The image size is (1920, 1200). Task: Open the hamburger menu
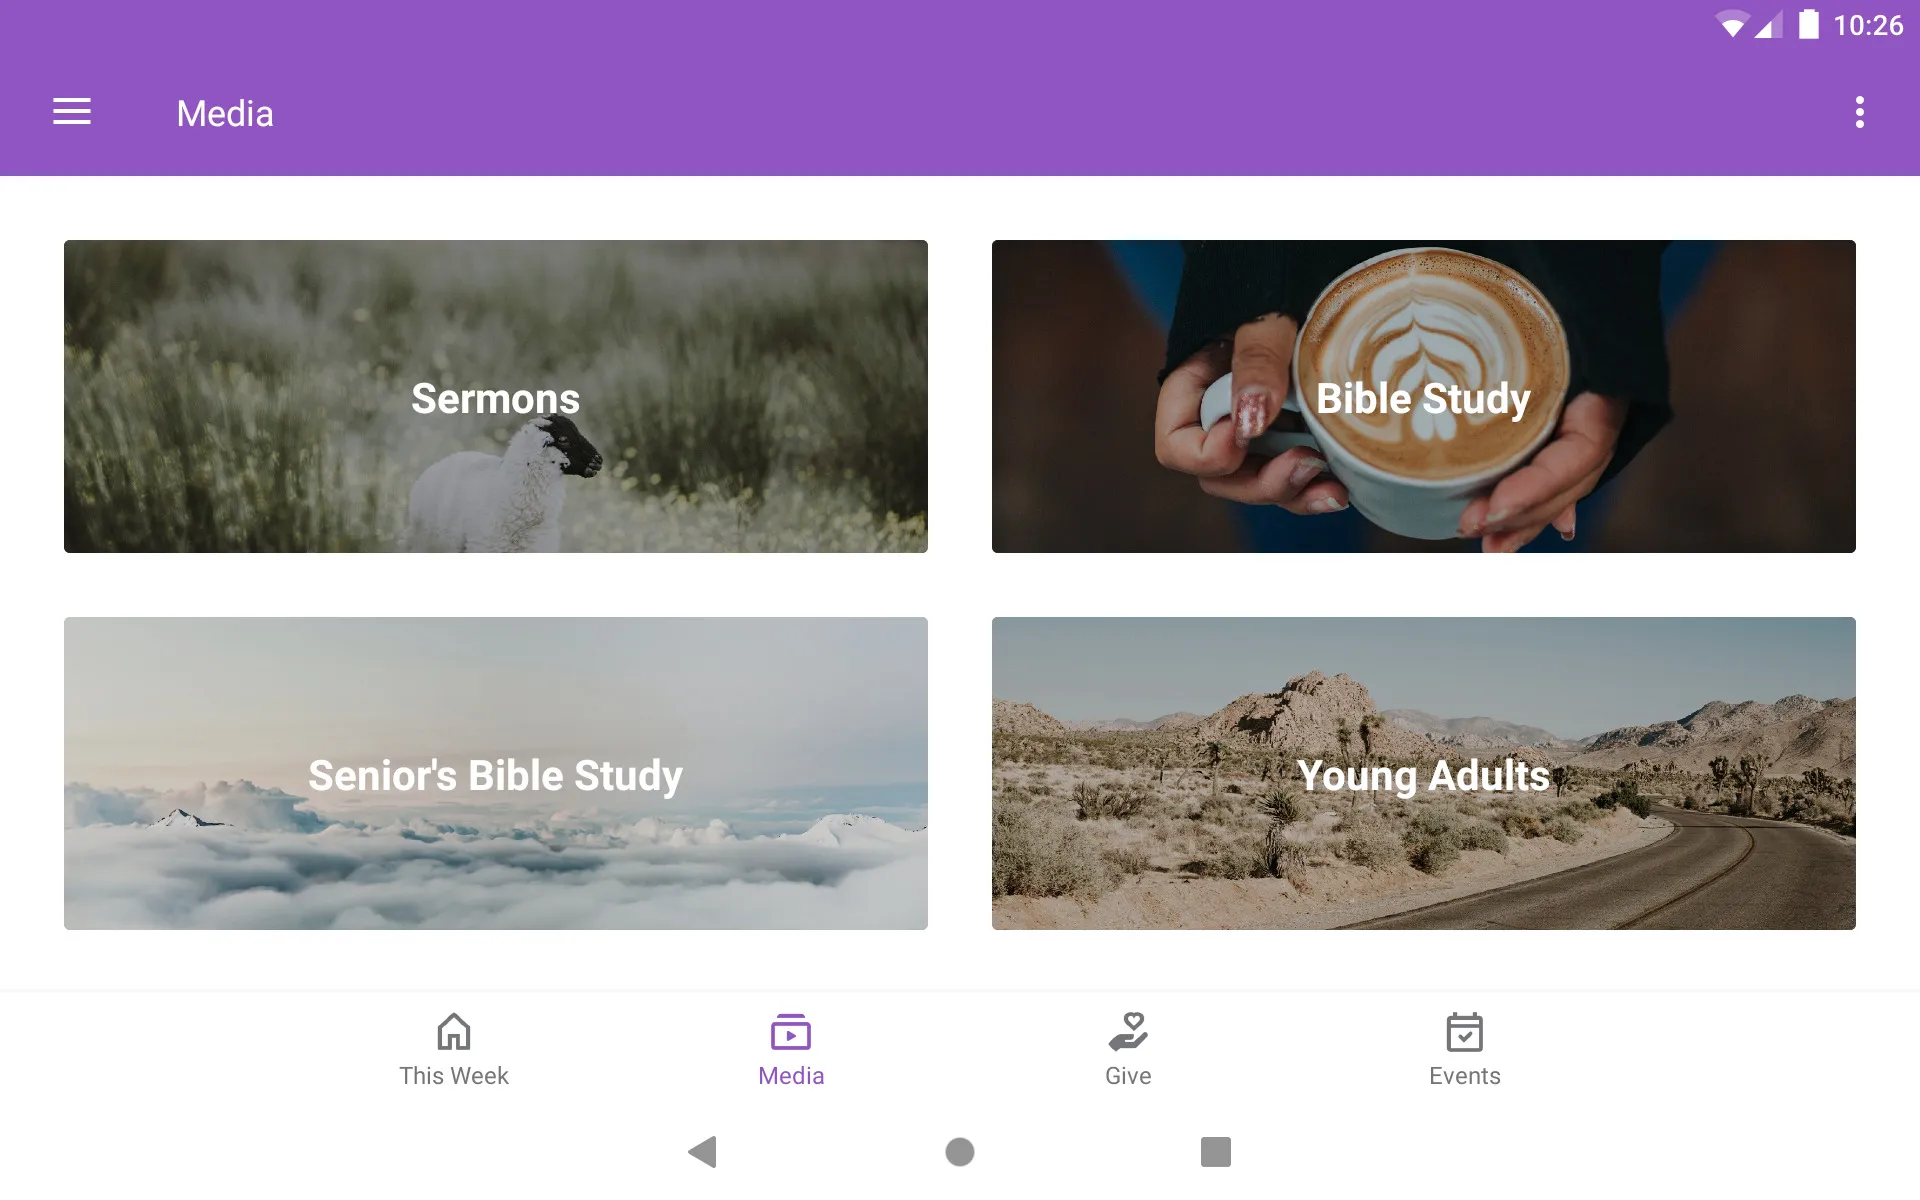coord(72,112)
